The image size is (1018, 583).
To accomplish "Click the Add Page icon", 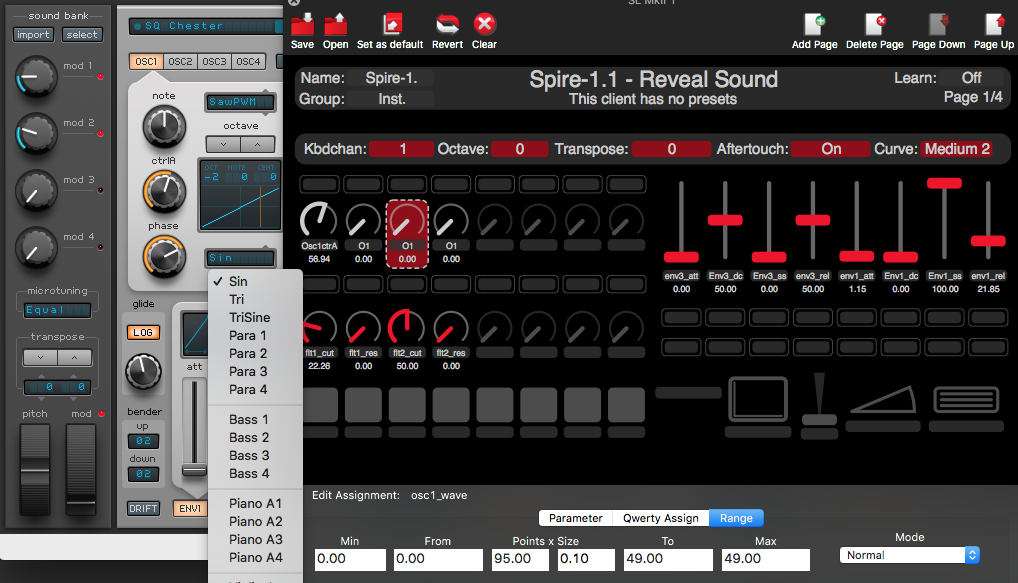I will point(814,24).
